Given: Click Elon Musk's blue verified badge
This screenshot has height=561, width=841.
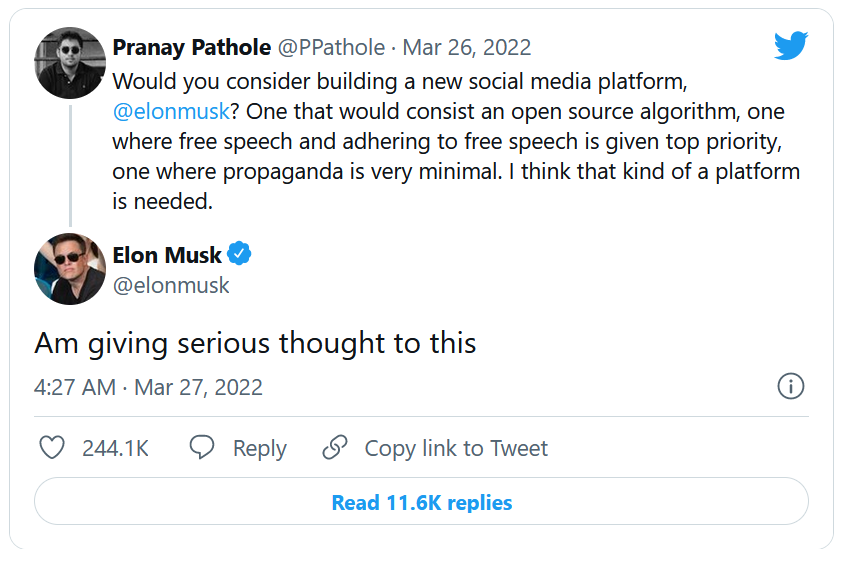Looking at the screenshot, I should [x=240, y=255].
